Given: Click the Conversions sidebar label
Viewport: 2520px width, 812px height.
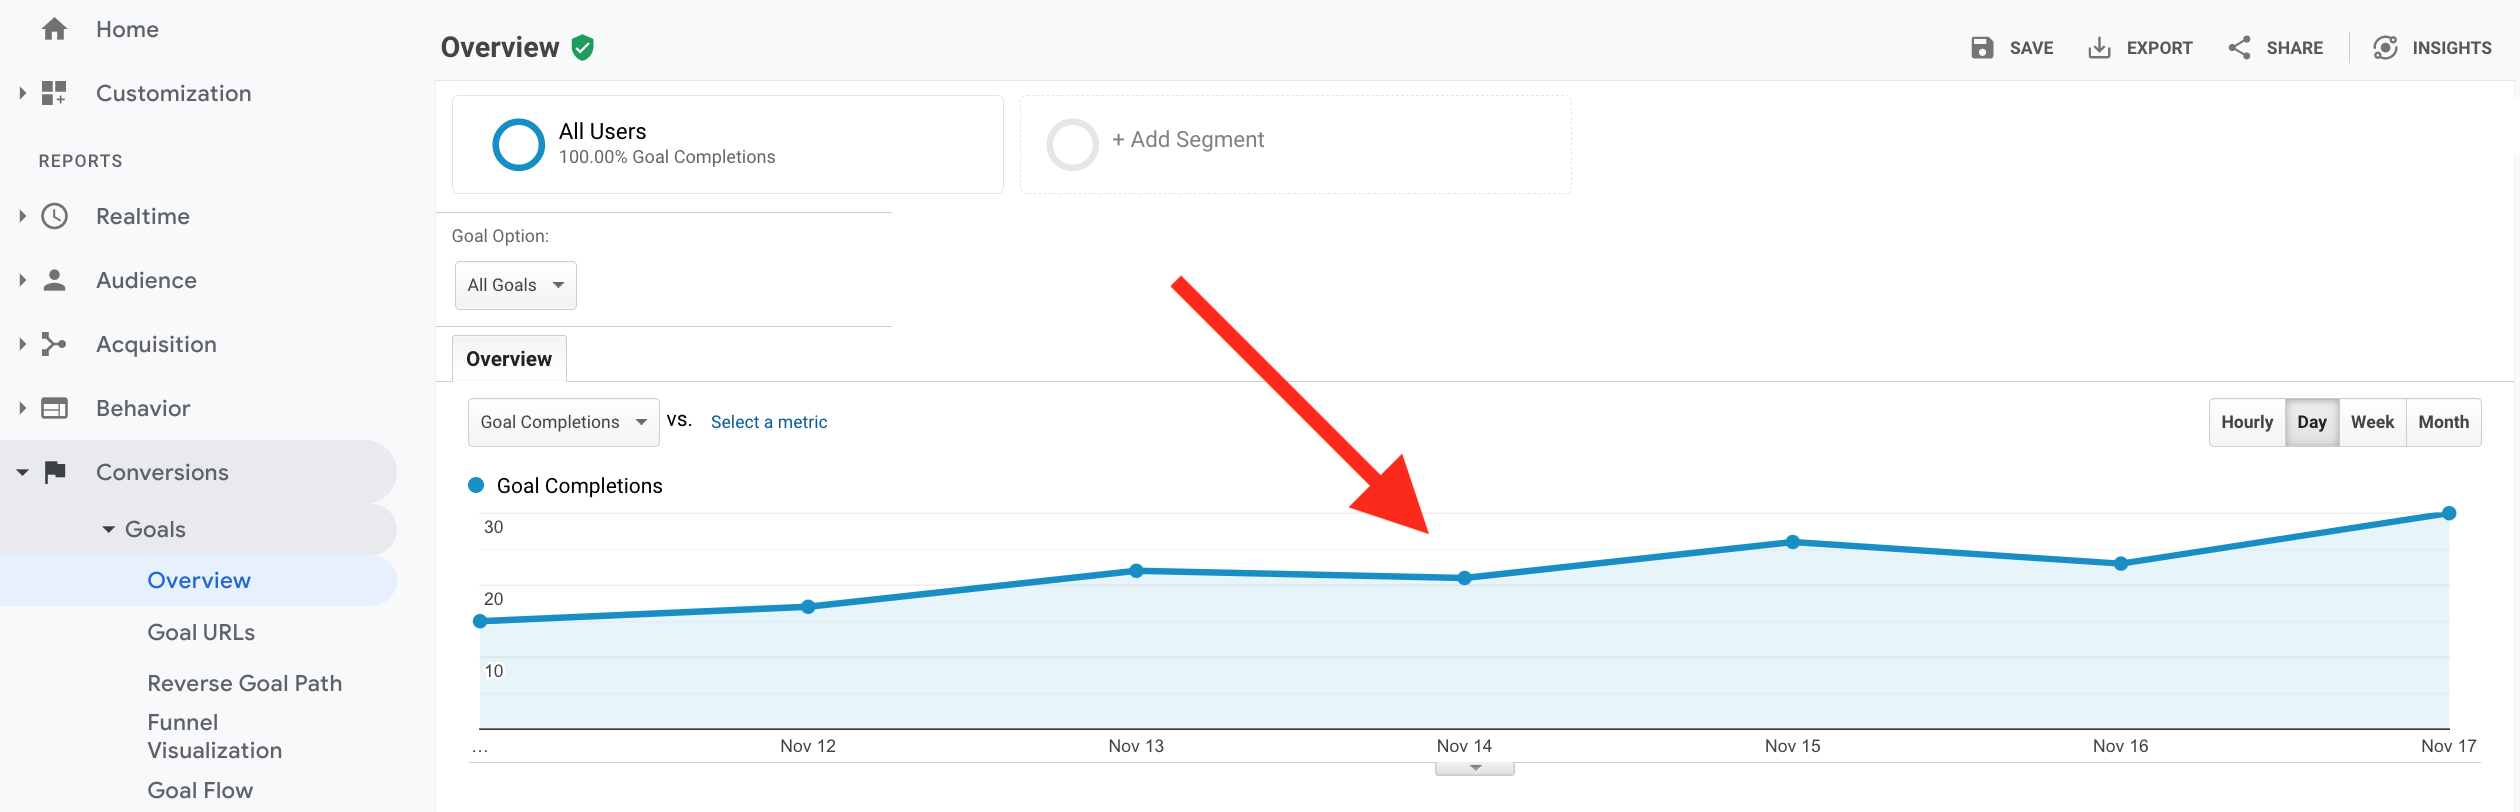Looking at the screenshot, I should coord(162,472).
